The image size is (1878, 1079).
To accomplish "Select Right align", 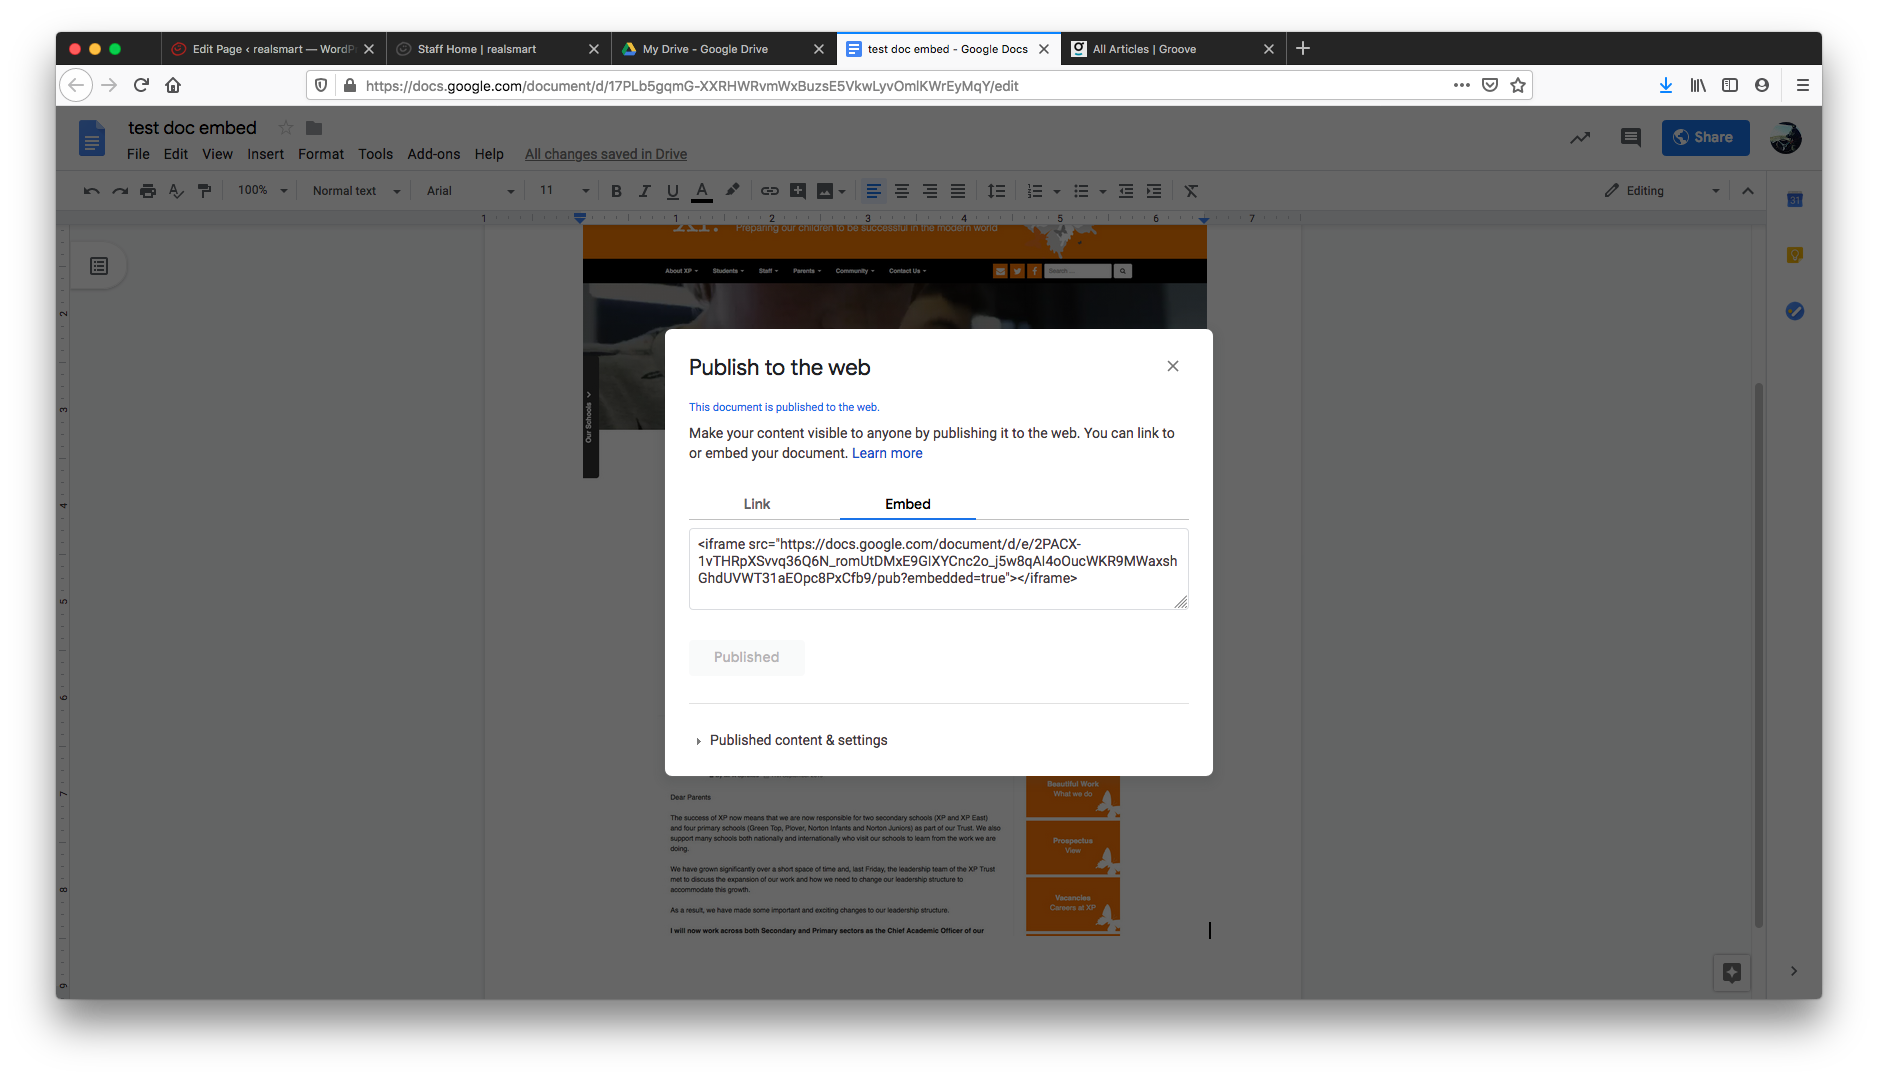I will (x=930, y=191).
